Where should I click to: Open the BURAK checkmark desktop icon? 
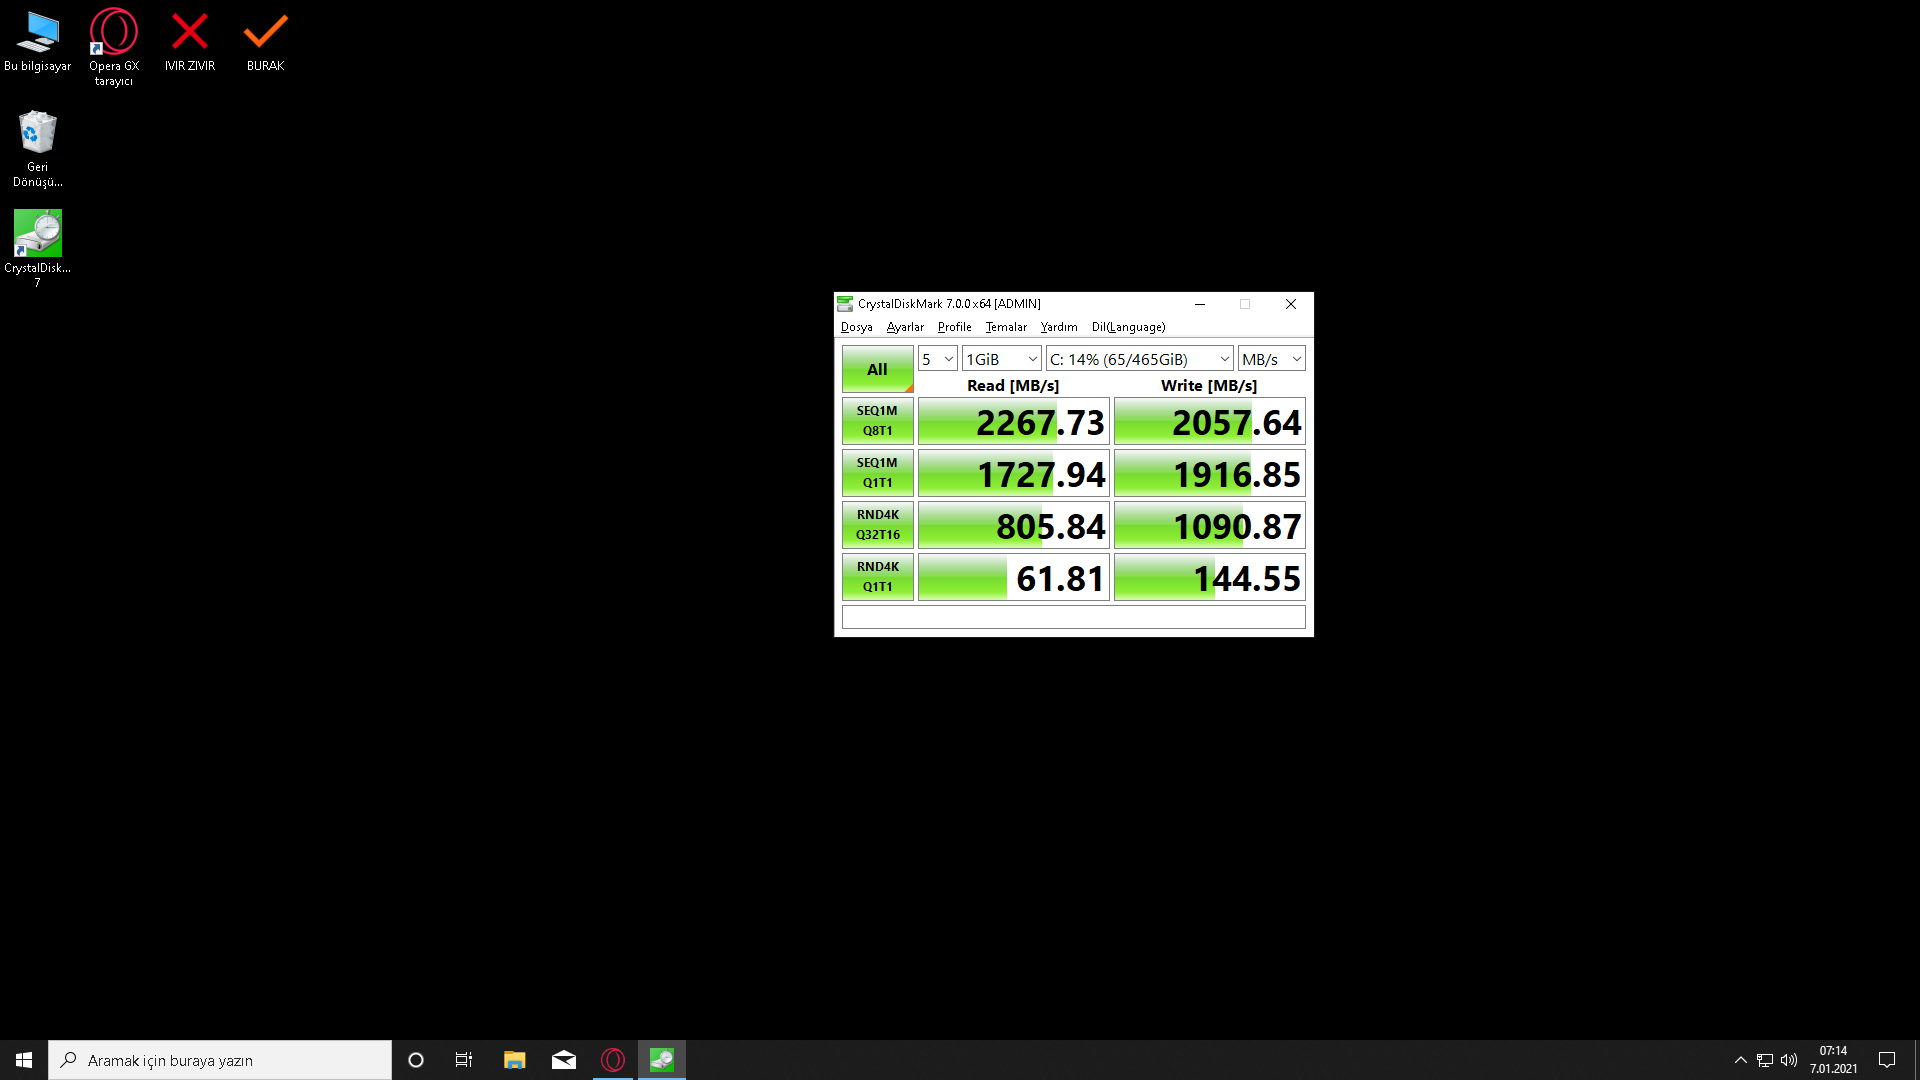point(265,32)
